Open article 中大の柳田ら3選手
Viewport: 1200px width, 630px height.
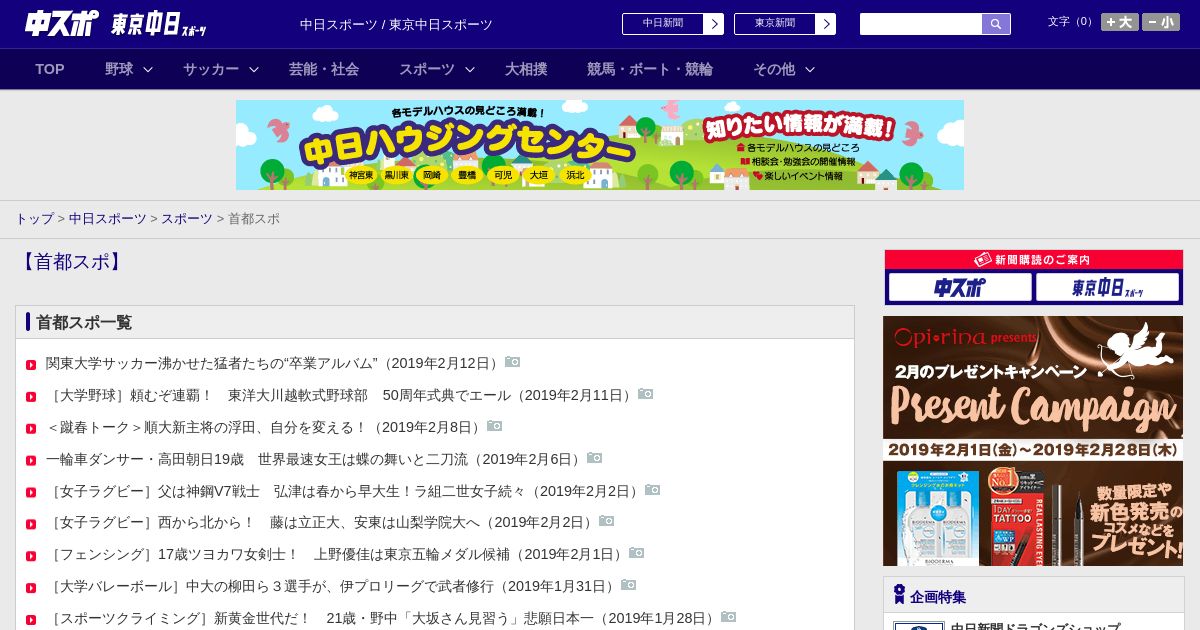(331, 586)
